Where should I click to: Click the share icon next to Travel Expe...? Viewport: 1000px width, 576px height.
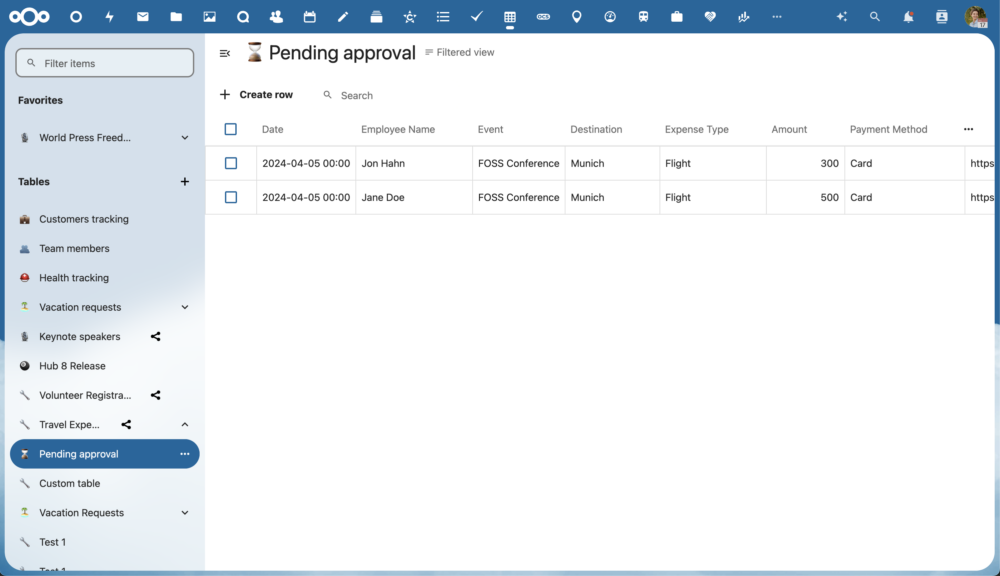point(126,424)
